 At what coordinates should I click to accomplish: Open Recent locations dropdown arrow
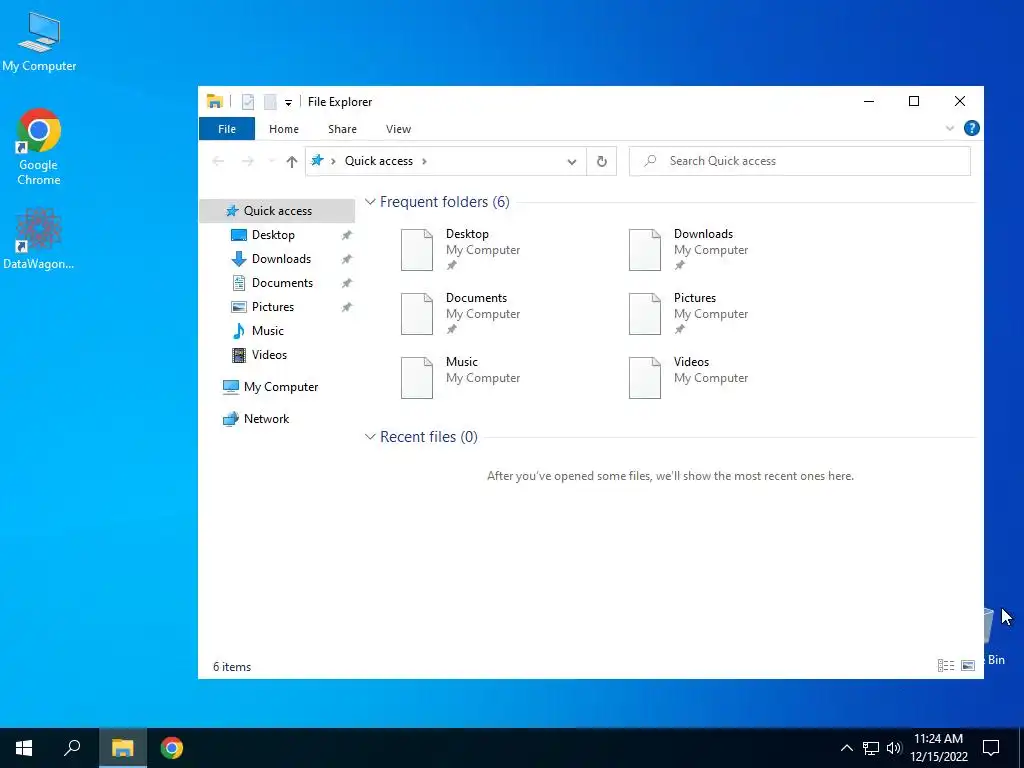click(271, 161)
